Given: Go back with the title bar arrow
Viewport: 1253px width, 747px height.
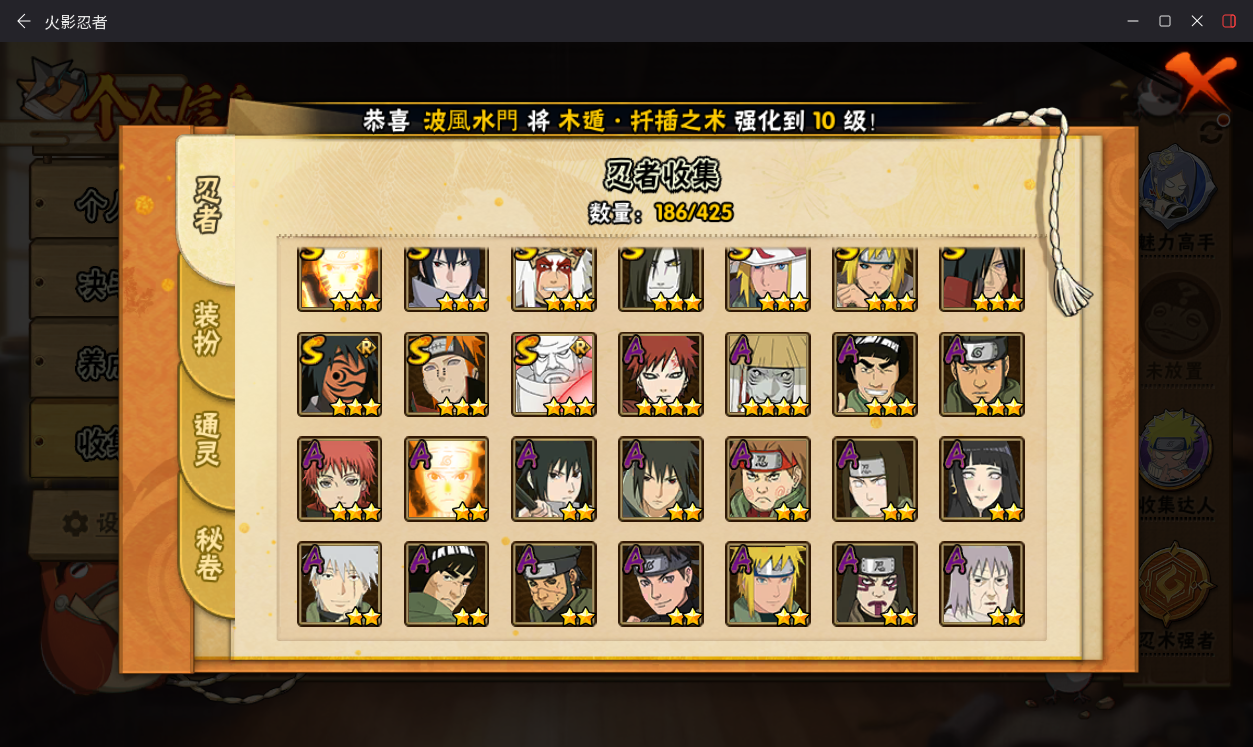Looking at the screenshot, I should pos(23,21).
